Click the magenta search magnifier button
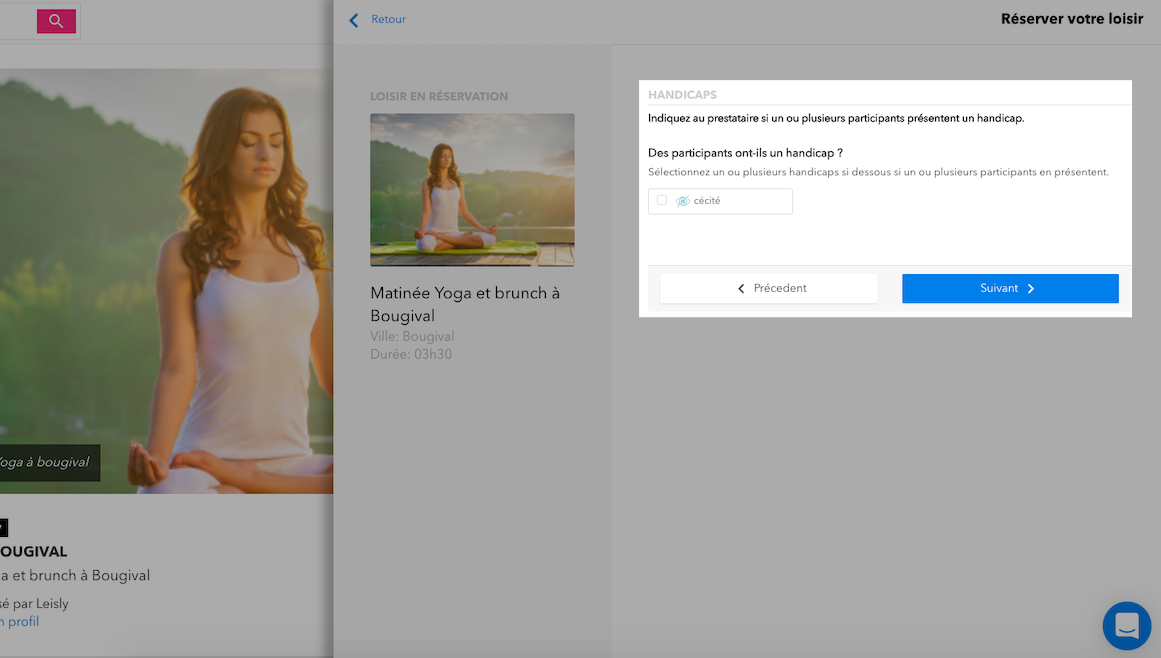The width and height of the screenshot is (1161, 658). click(56, 21)
